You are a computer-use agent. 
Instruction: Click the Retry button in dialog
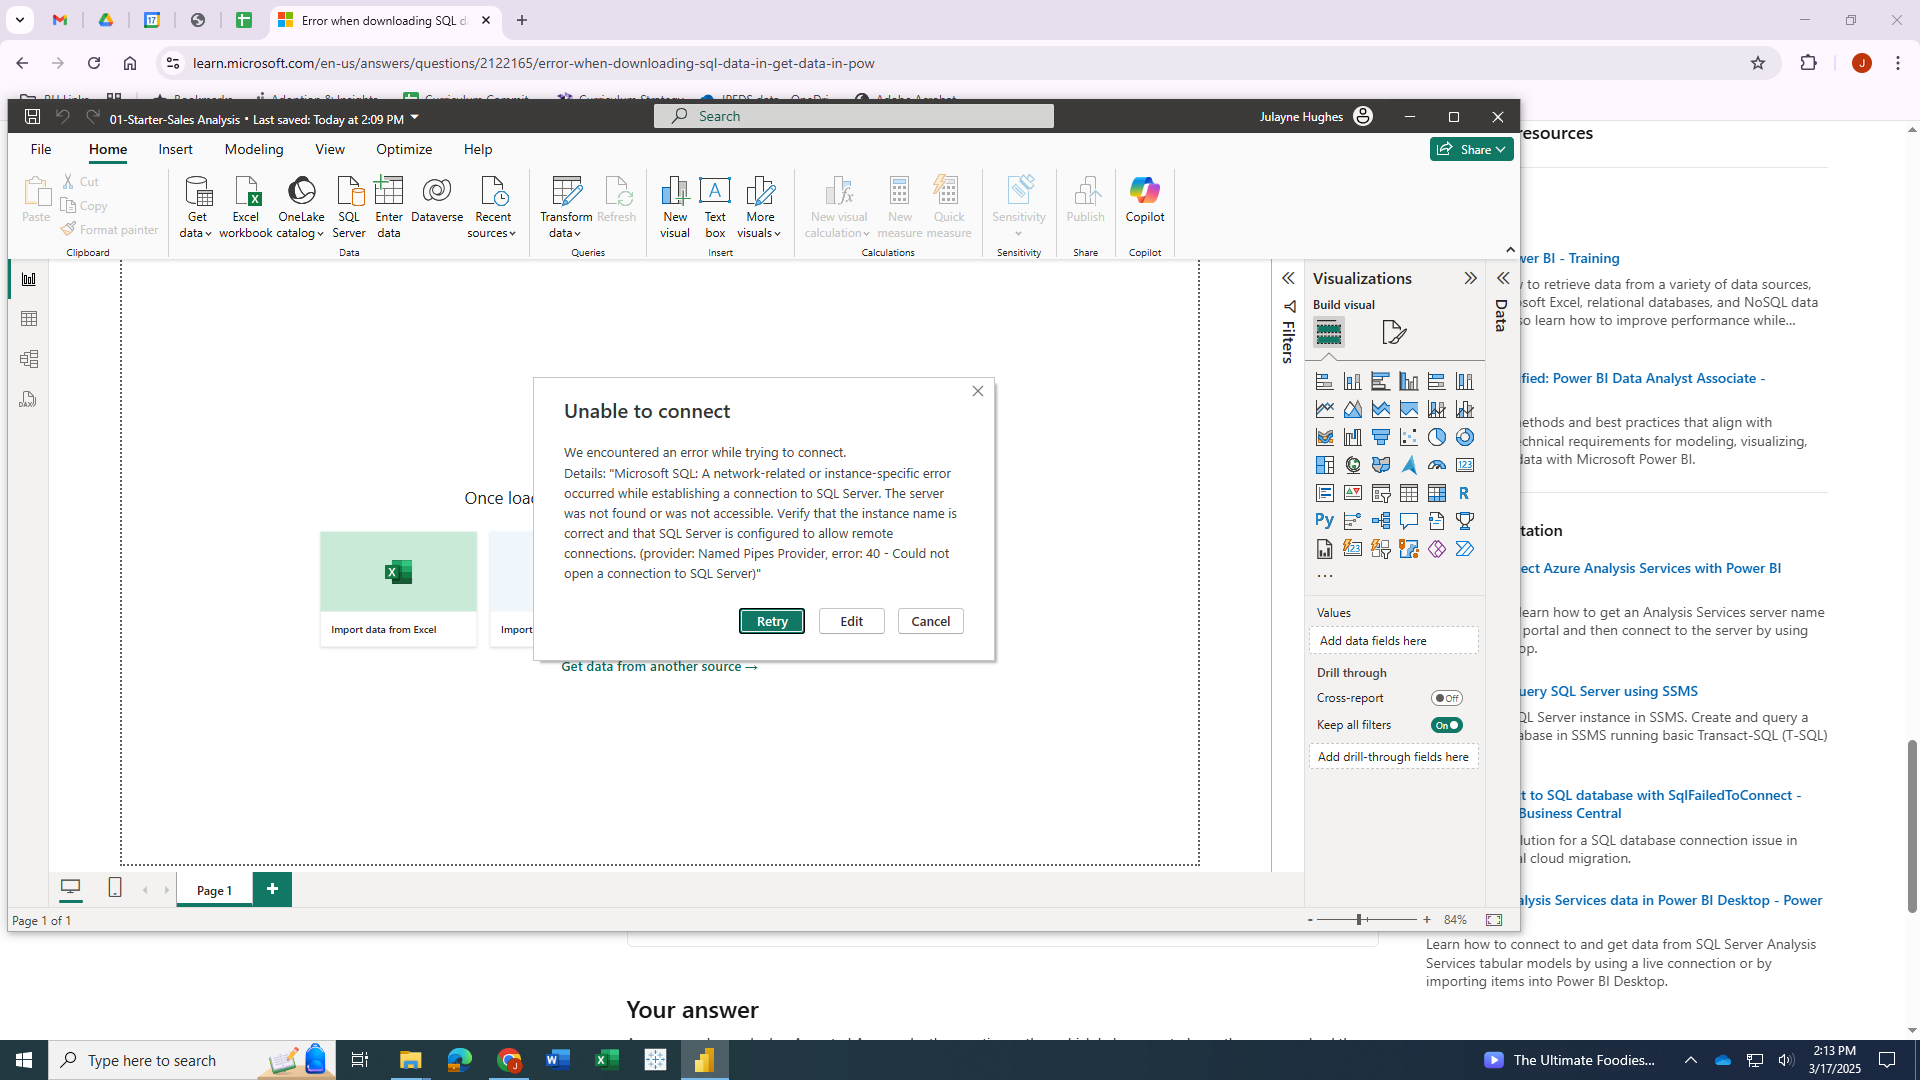[771, 621]
